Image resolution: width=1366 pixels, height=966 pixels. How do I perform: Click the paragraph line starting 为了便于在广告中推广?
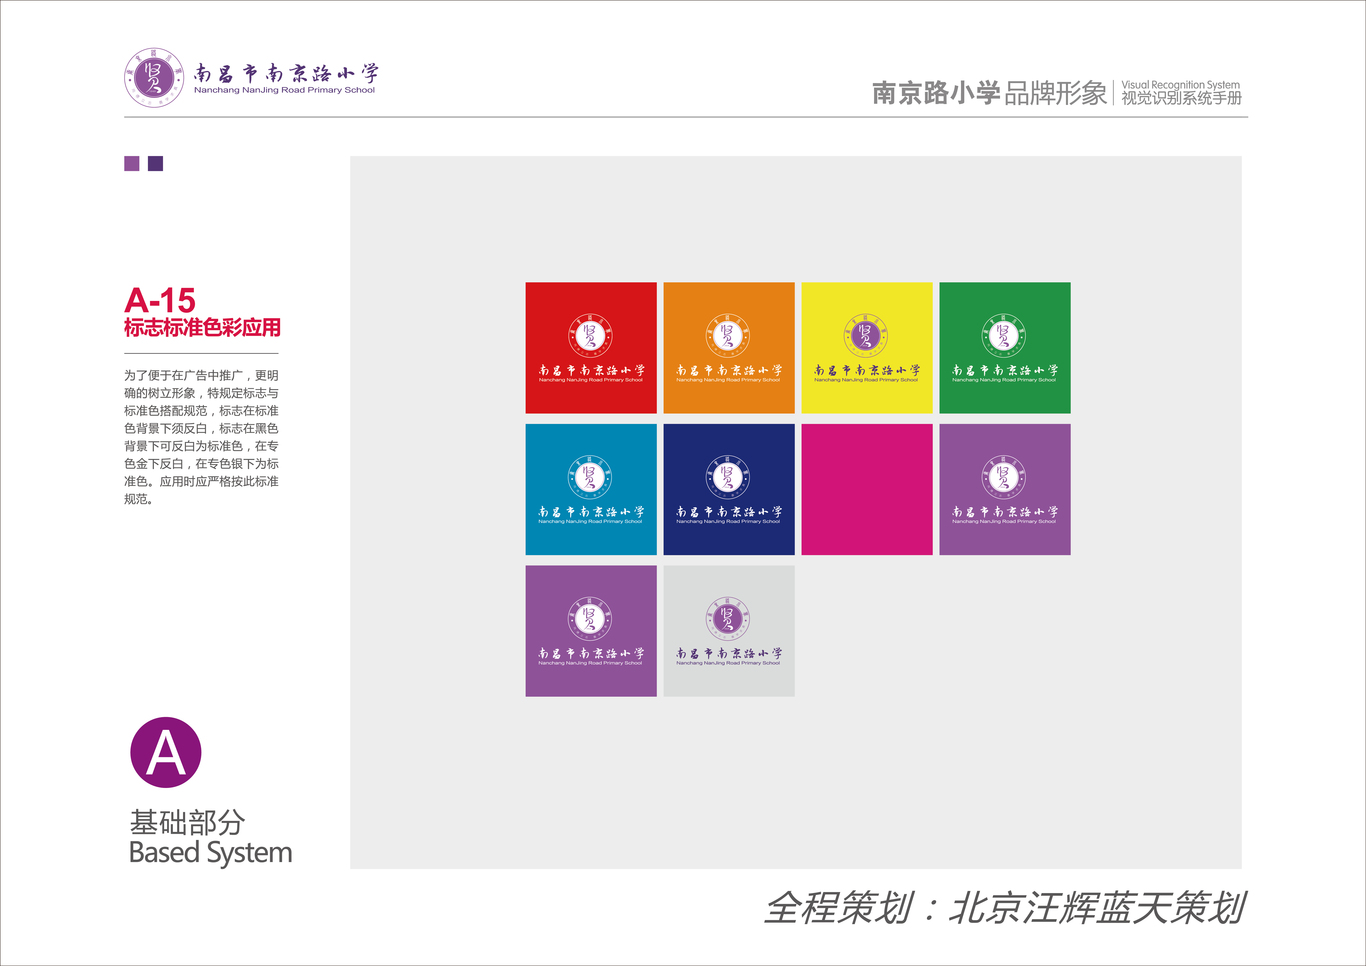click(x=201, y=375)
